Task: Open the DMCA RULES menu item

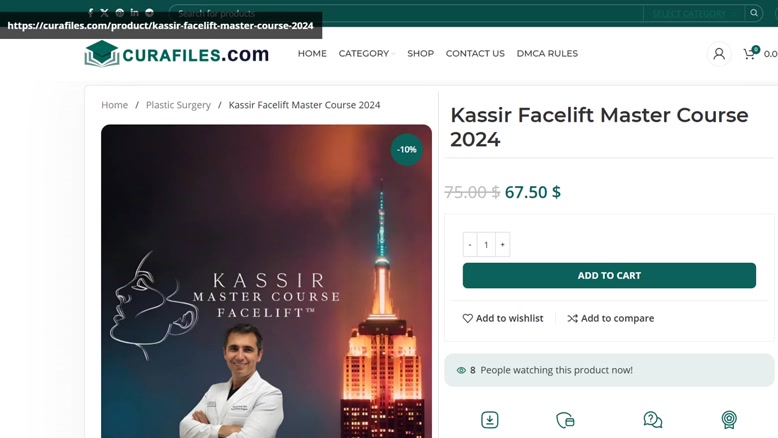Action: pos(547,54)
